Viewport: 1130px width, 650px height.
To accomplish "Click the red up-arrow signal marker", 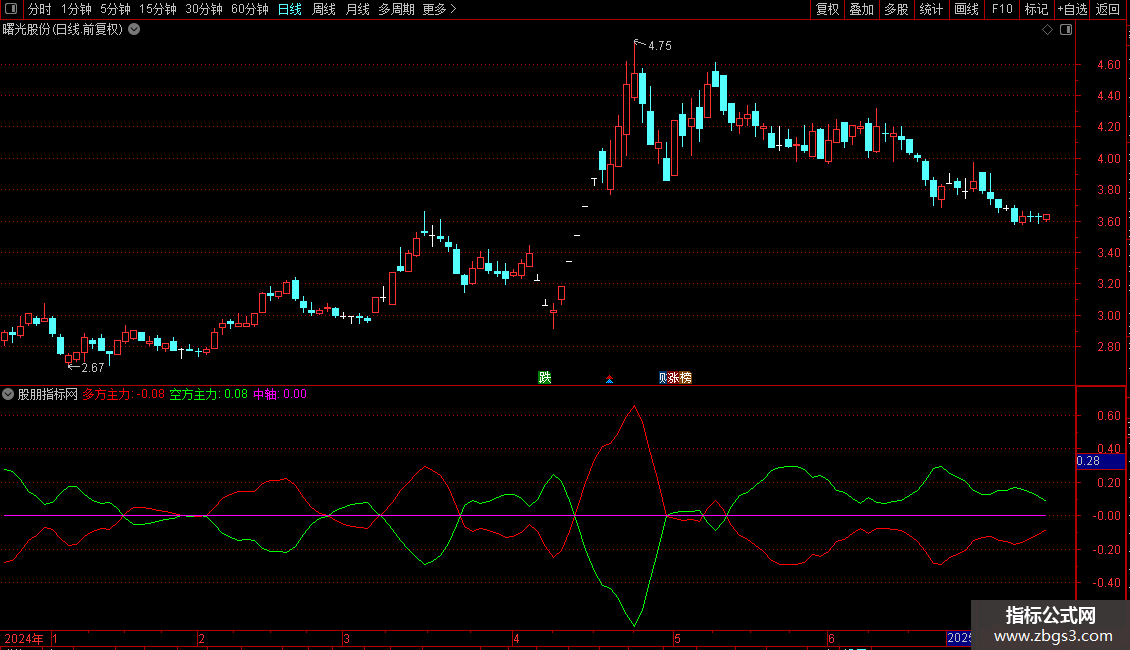I will 610,379.
